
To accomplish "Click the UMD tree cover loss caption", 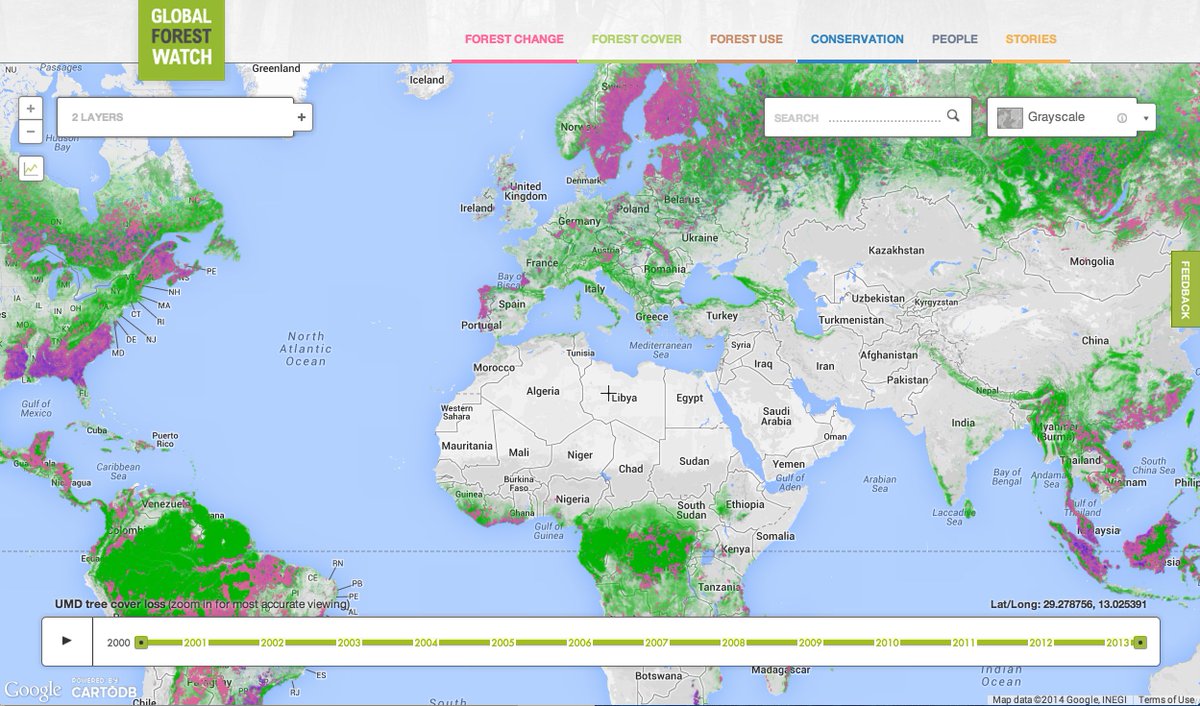I will (x=203, y=604).
